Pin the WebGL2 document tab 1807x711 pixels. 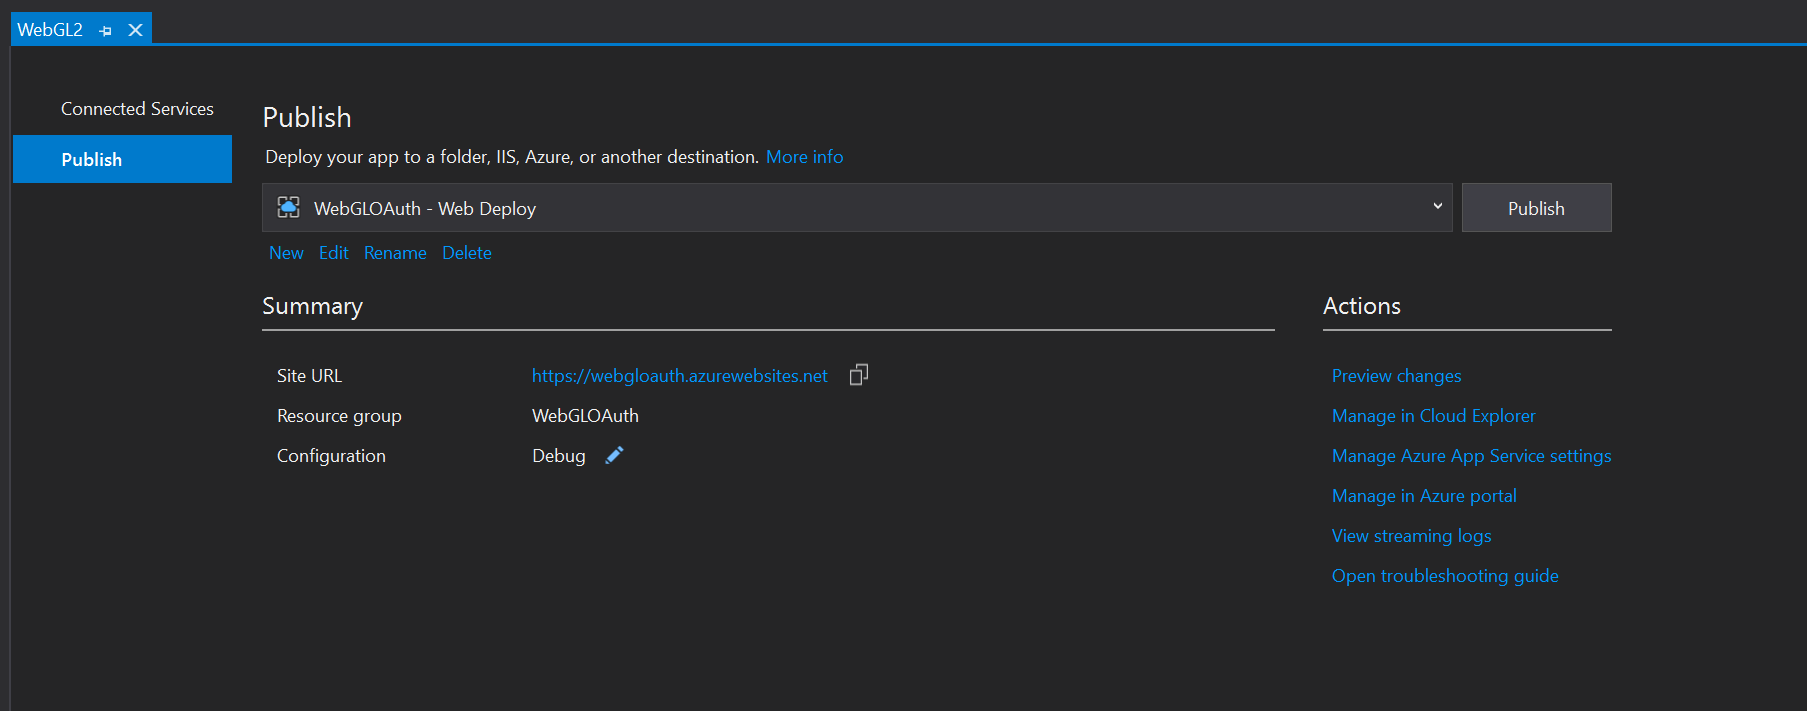pos(106,31)
